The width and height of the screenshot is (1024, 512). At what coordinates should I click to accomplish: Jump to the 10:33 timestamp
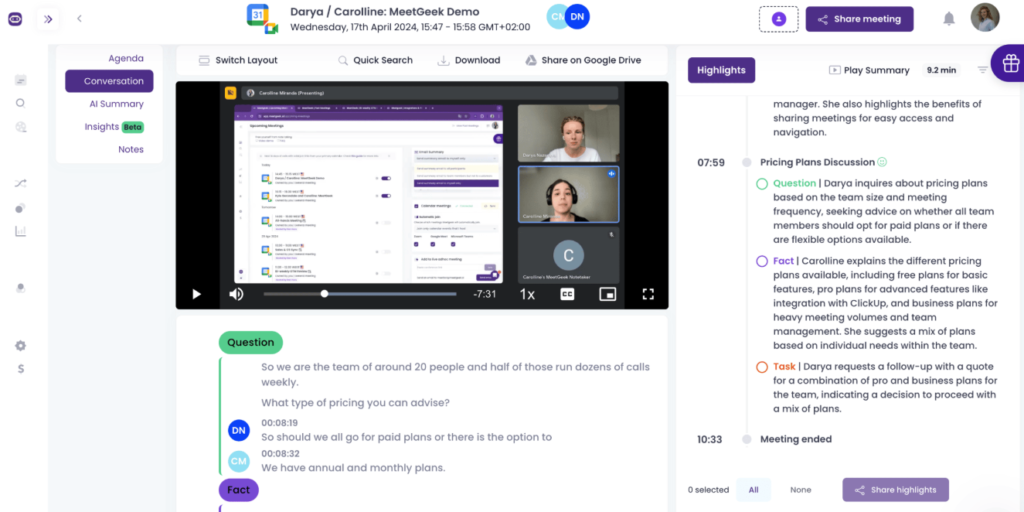pos(709,440)
